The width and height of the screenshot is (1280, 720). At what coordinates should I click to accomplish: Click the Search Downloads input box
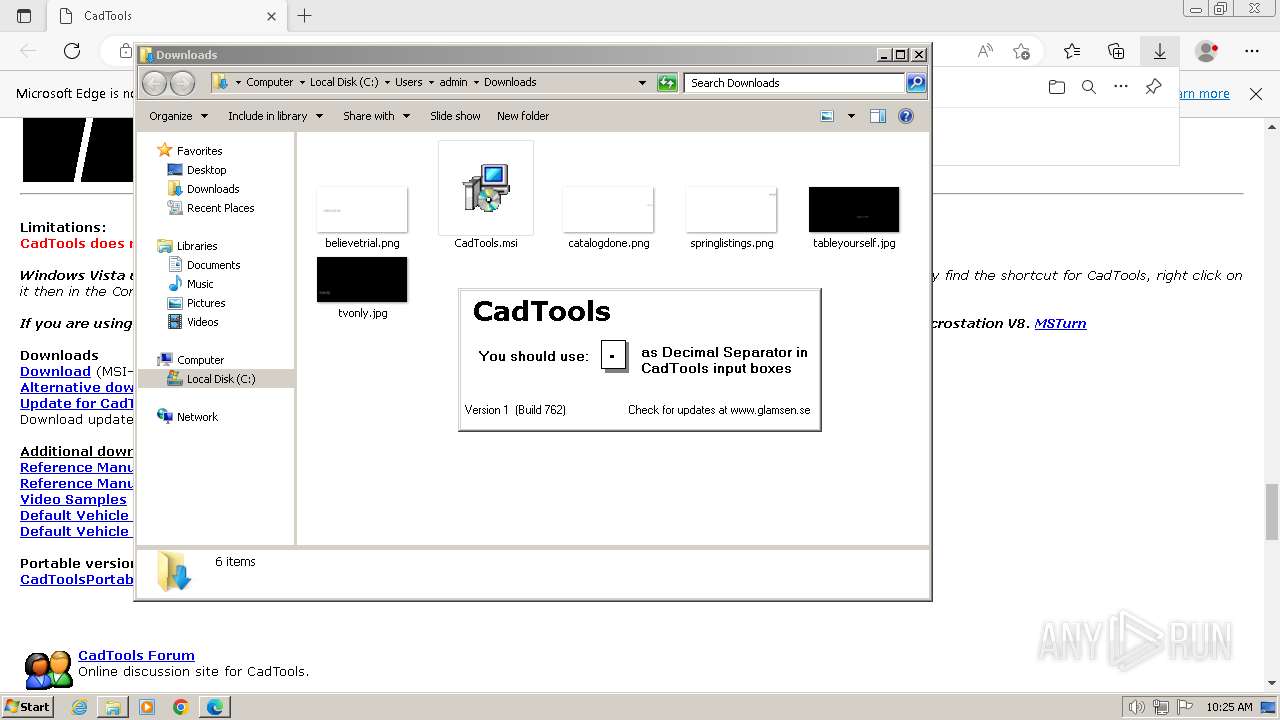795,83
